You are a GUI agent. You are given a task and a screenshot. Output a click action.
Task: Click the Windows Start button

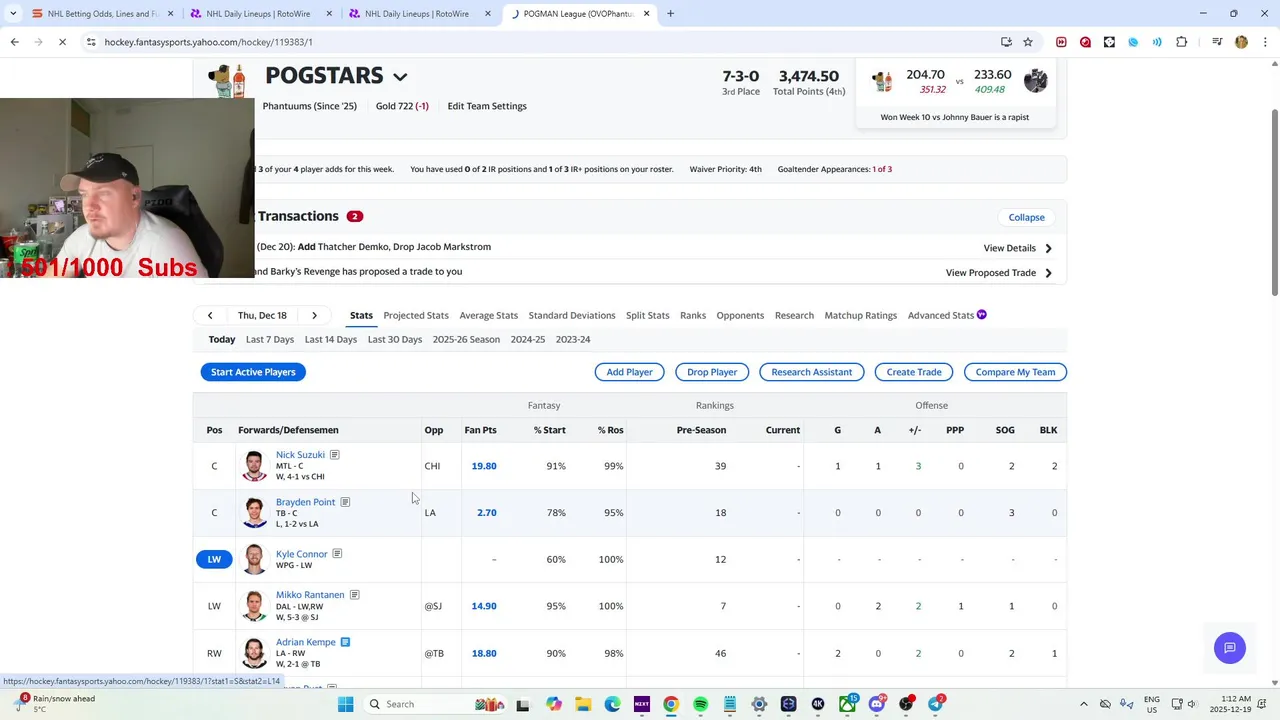(345, 704)
